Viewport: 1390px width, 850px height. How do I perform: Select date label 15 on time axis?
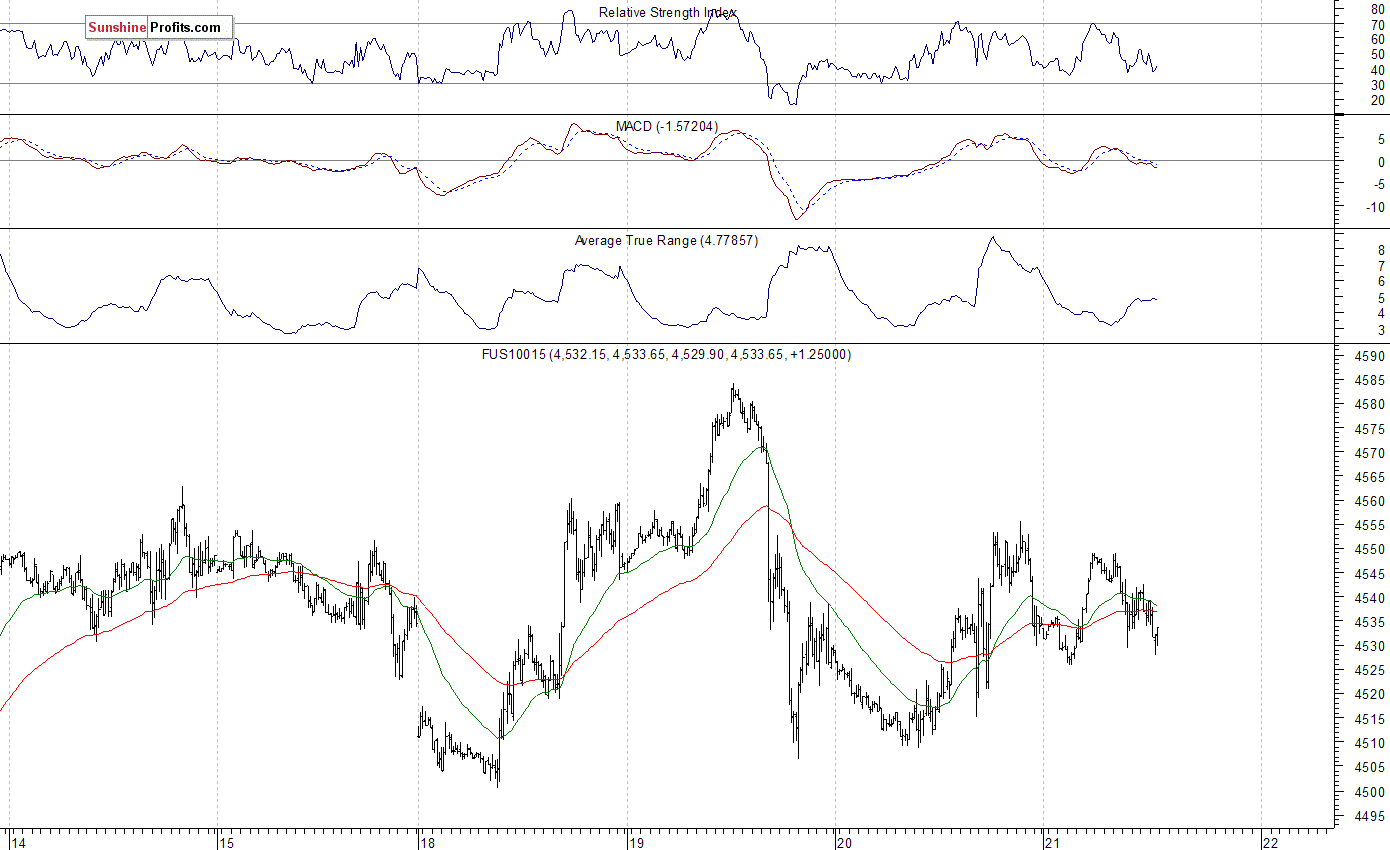pyautogui.click(x=226, y=842)
